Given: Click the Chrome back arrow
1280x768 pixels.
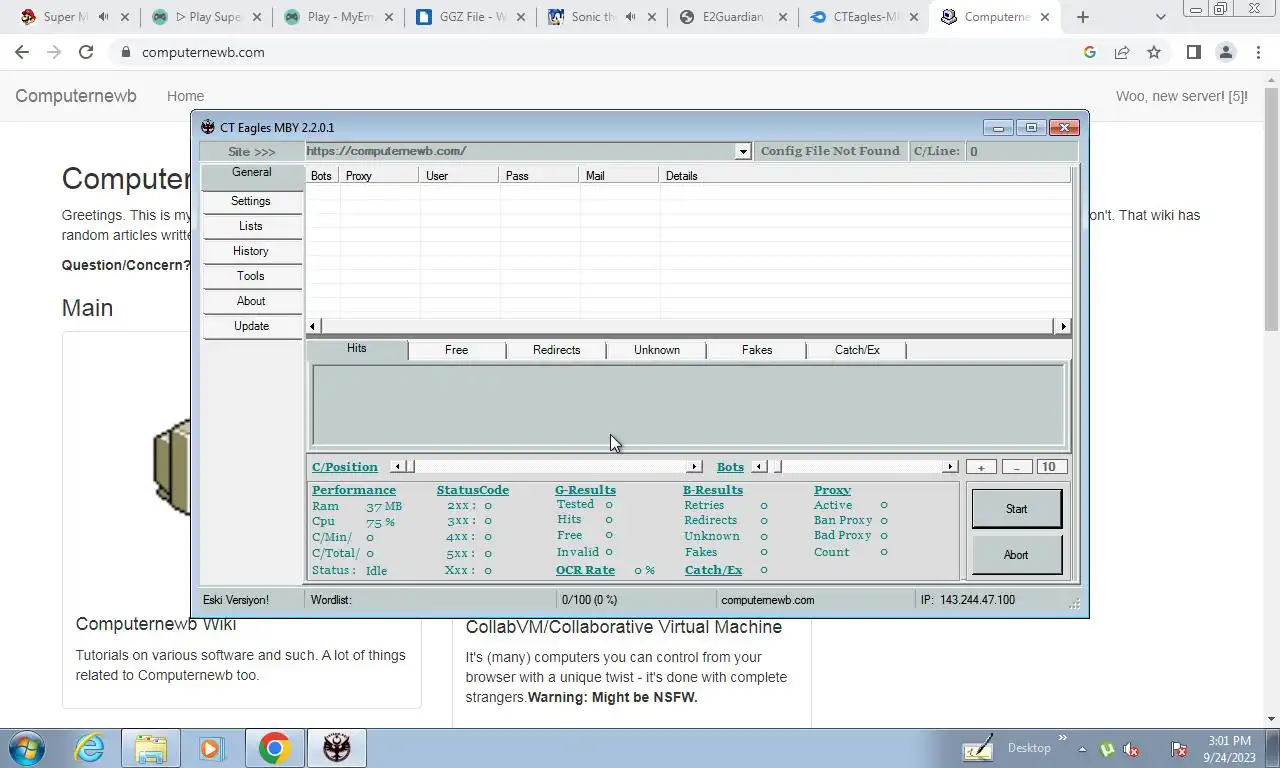Looking at the screenshot, I should point(22,52).
